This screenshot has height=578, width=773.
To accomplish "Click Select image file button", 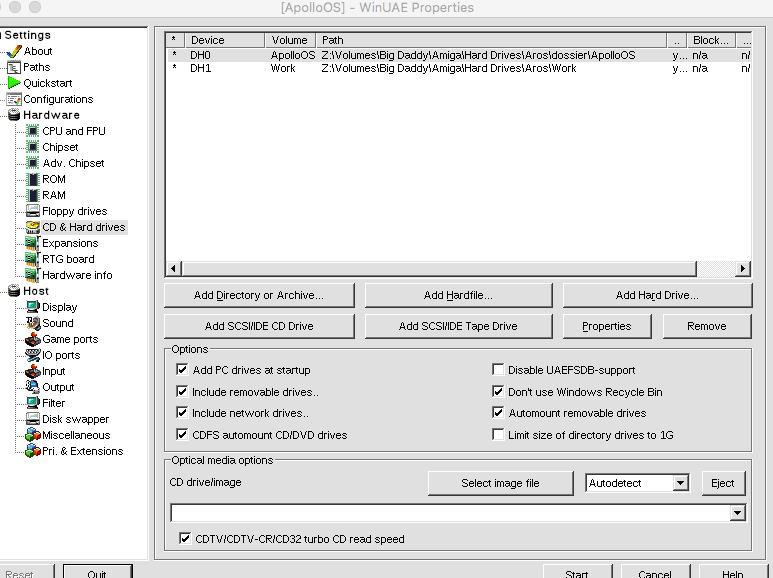I will [x=500, y=483].
